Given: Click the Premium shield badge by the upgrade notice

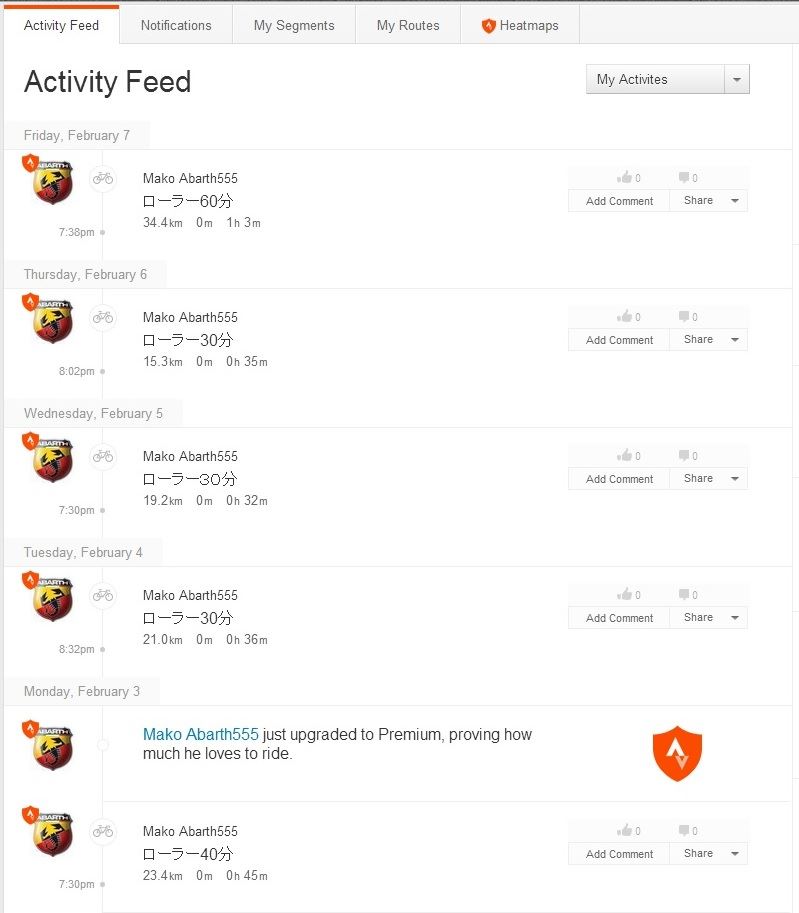Looking at the screenshot, I should click(677, 753).
